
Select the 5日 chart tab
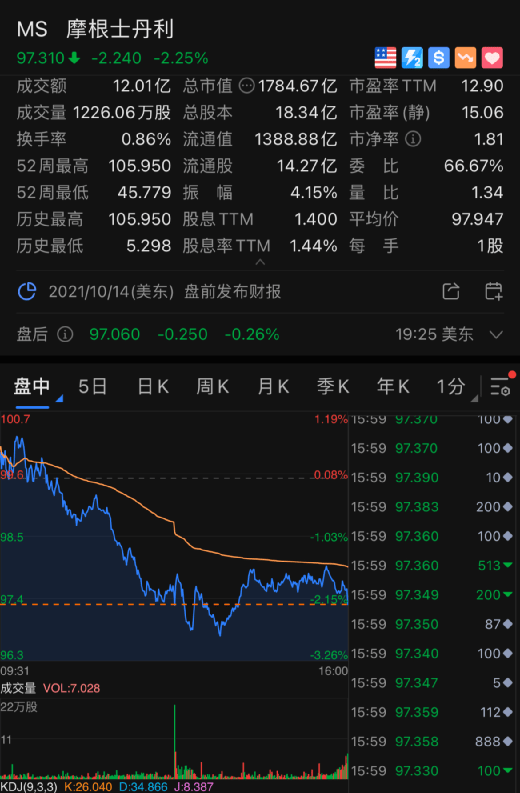click(x=93, y=387)
